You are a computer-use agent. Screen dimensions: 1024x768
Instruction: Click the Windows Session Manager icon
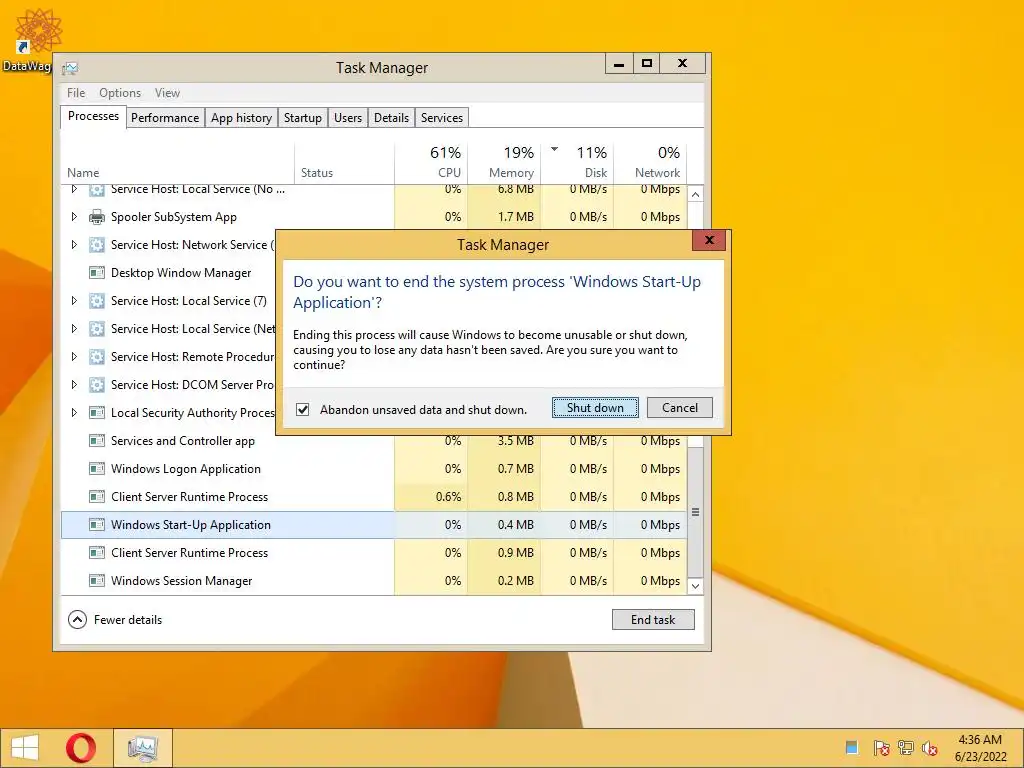click(x=97, y=581)
